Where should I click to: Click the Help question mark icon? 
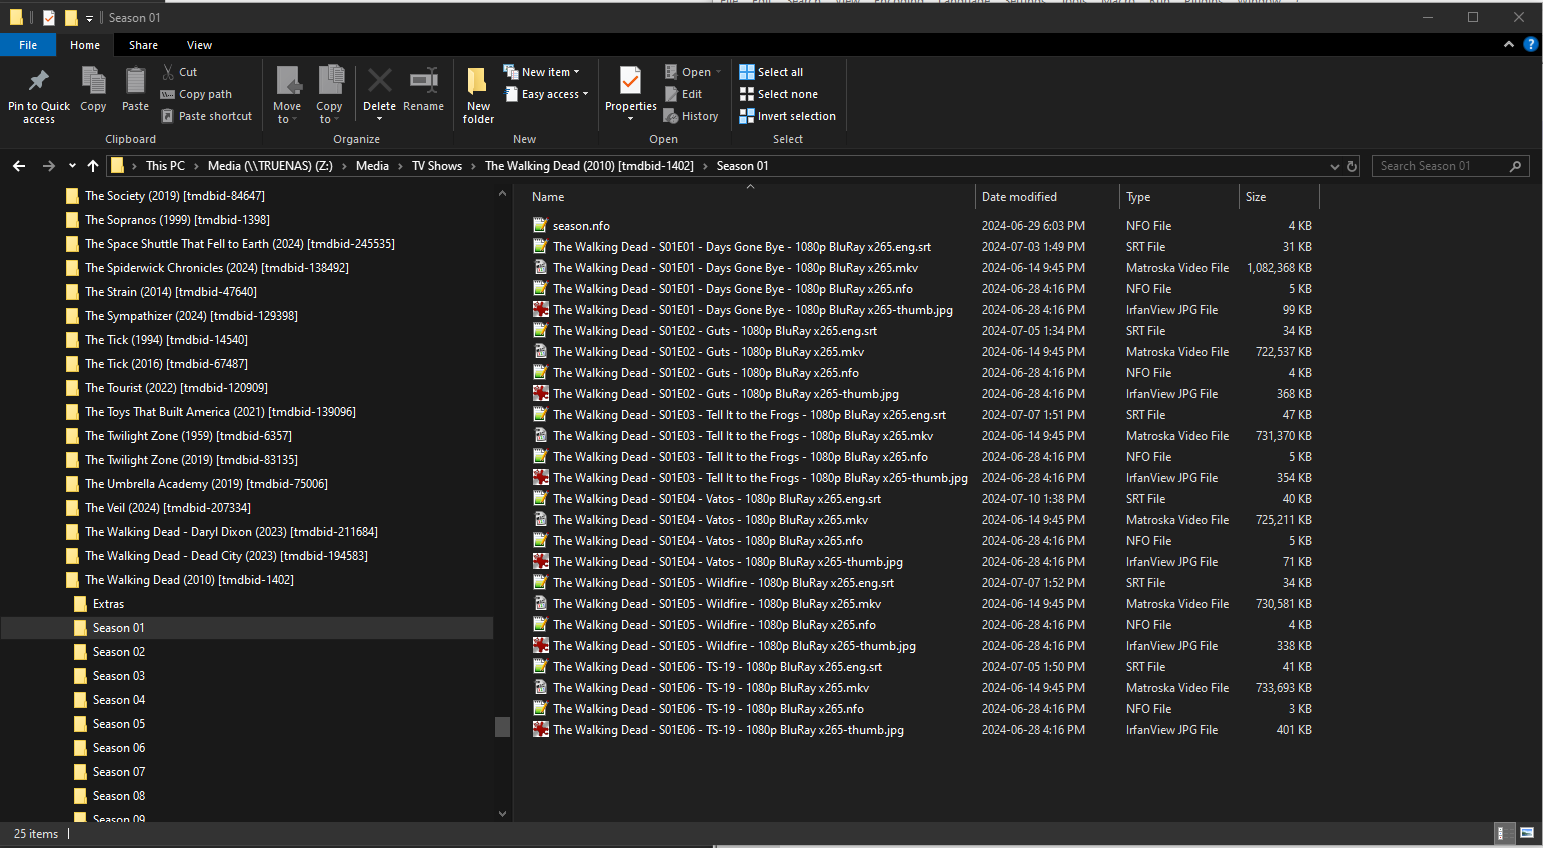(1530, 44)
